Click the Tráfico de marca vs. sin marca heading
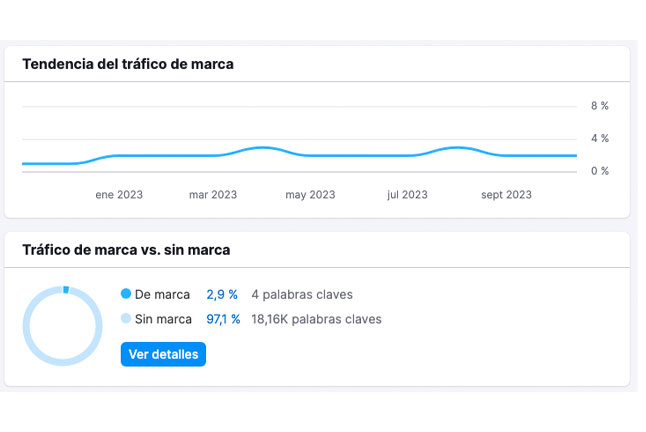646x432 pixels. [126, 249]
